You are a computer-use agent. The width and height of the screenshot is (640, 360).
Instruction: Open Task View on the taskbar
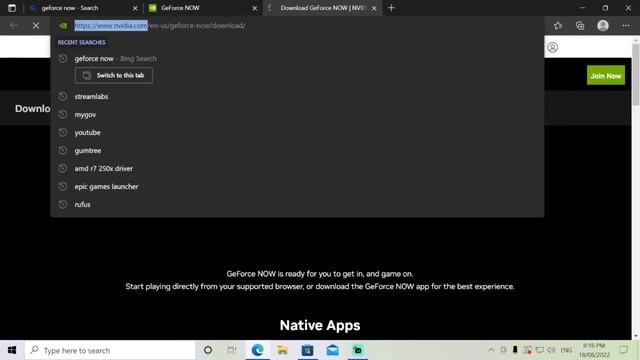[232, 350]
